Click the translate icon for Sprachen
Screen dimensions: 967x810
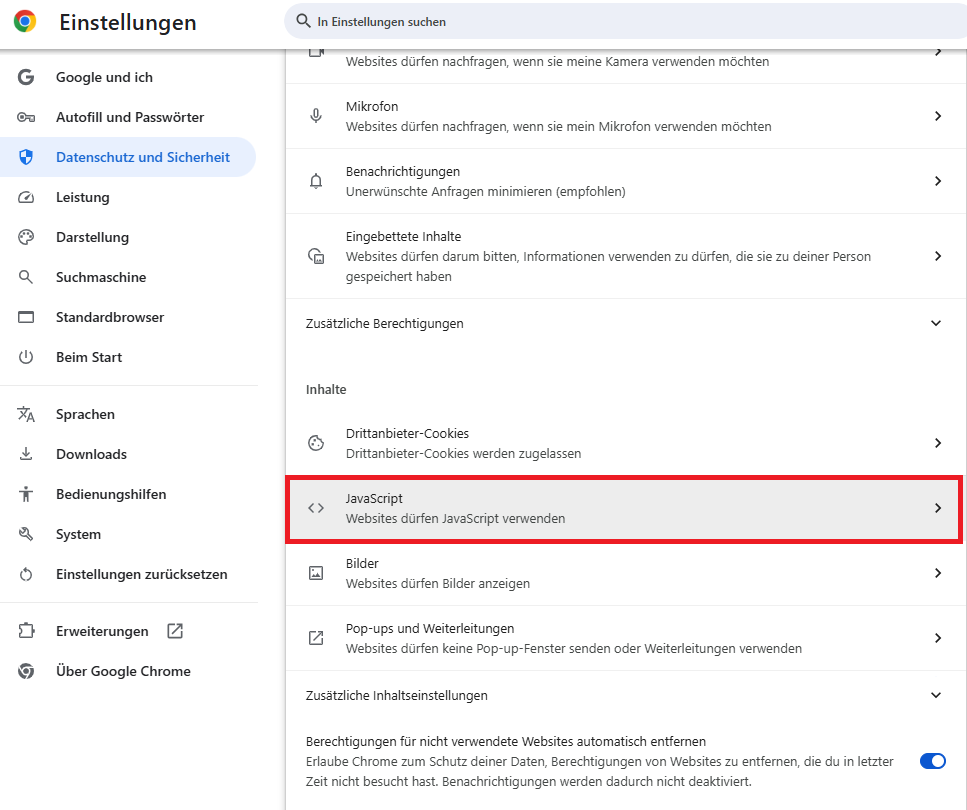tap(26, 414)
